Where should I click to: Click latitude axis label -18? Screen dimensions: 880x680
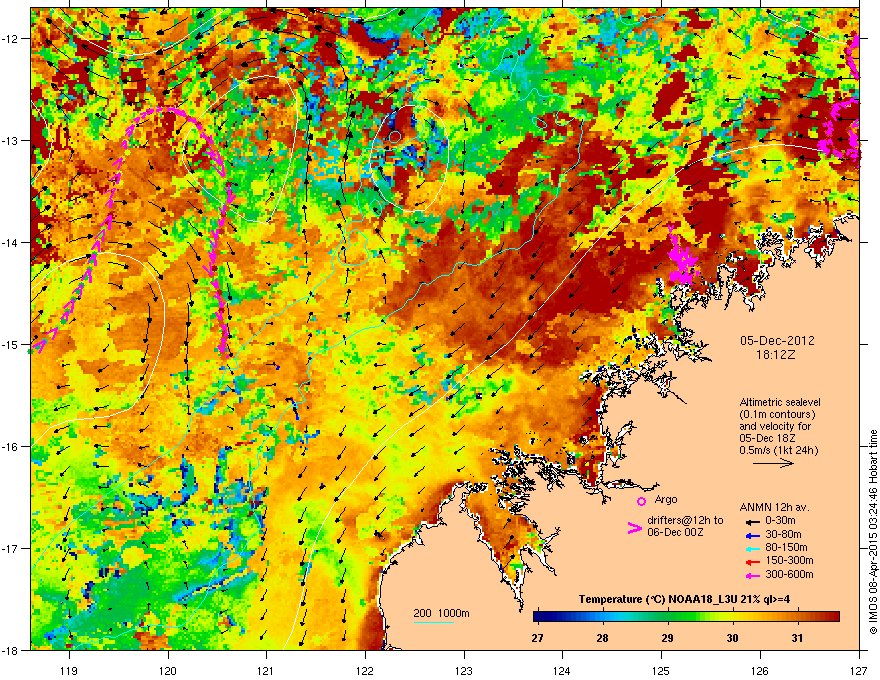(x=11, y=650)
